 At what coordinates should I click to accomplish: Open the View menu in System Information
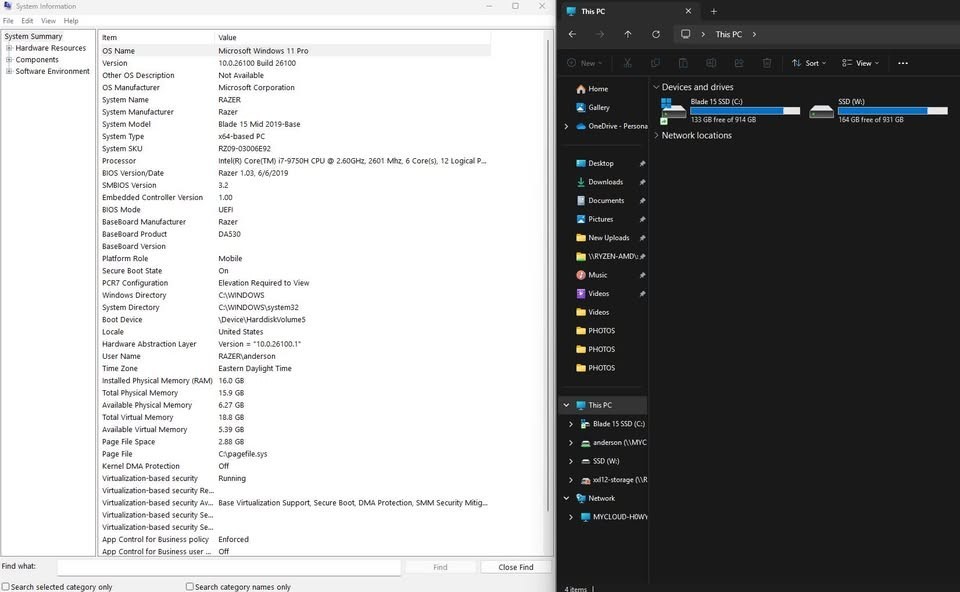48,21
